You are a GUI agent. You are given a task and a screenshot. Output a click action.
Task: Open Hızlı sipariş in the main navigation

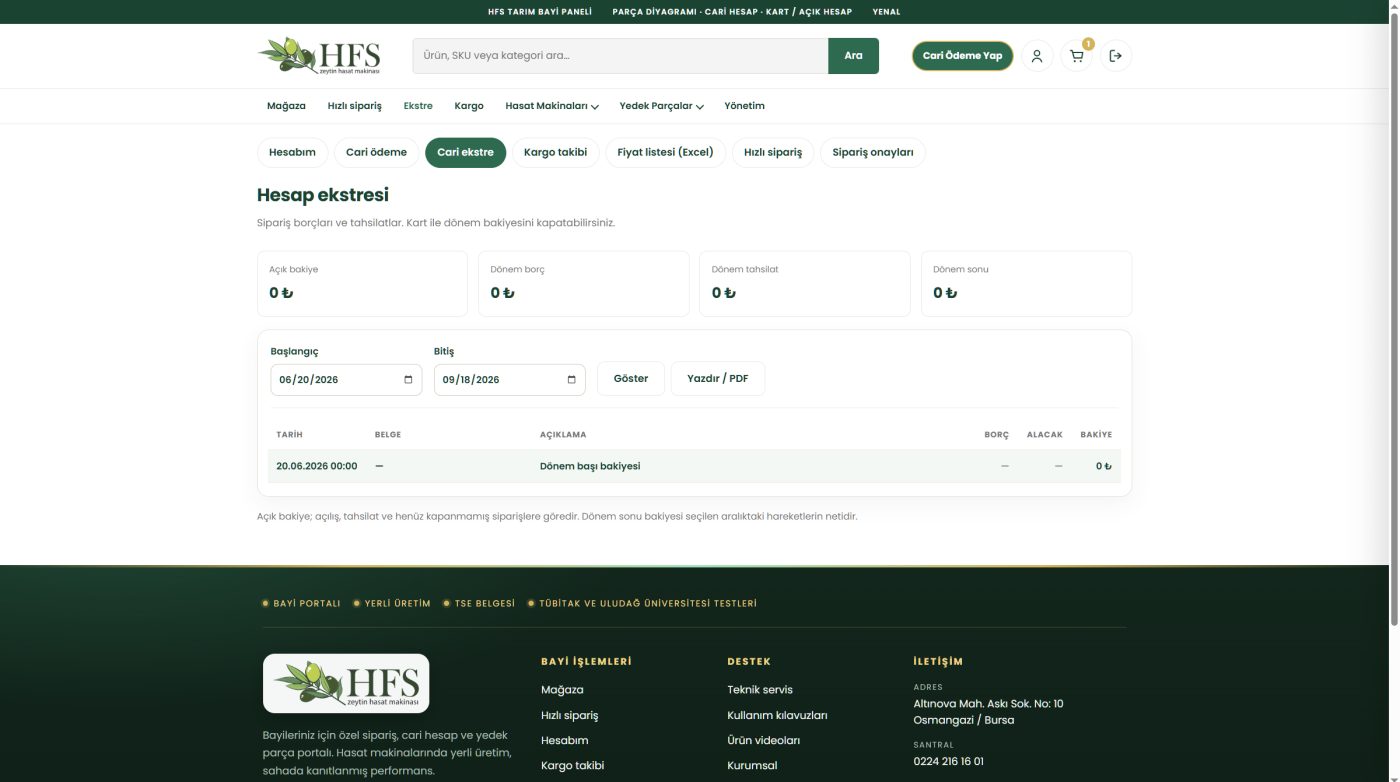[355, 106]
